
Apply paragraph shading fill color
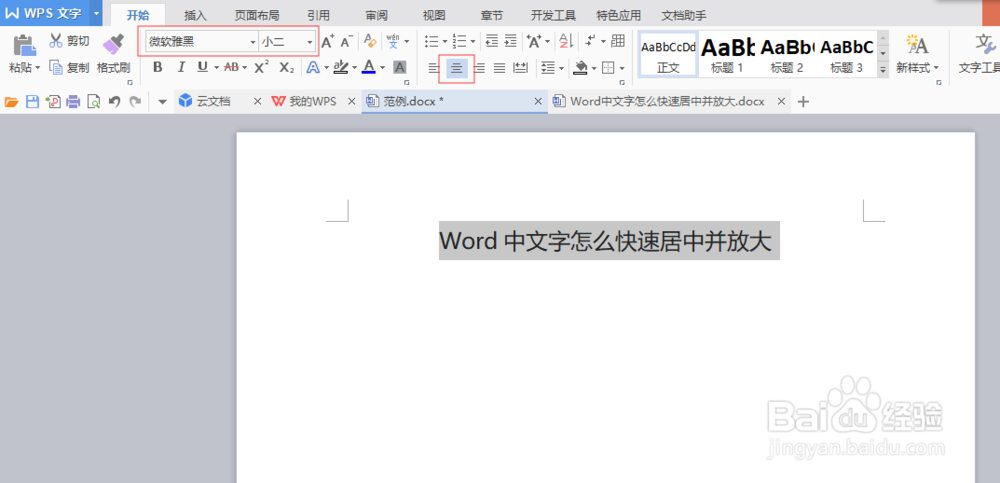click(580, 67)
